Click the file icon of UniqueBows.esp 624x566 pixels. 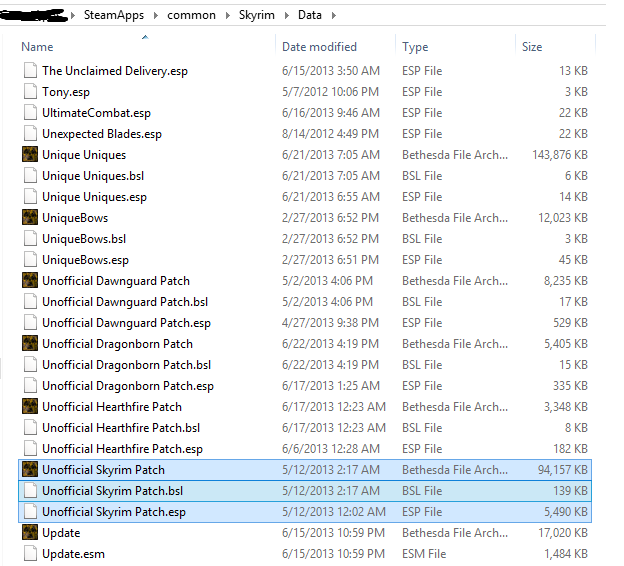30,260
